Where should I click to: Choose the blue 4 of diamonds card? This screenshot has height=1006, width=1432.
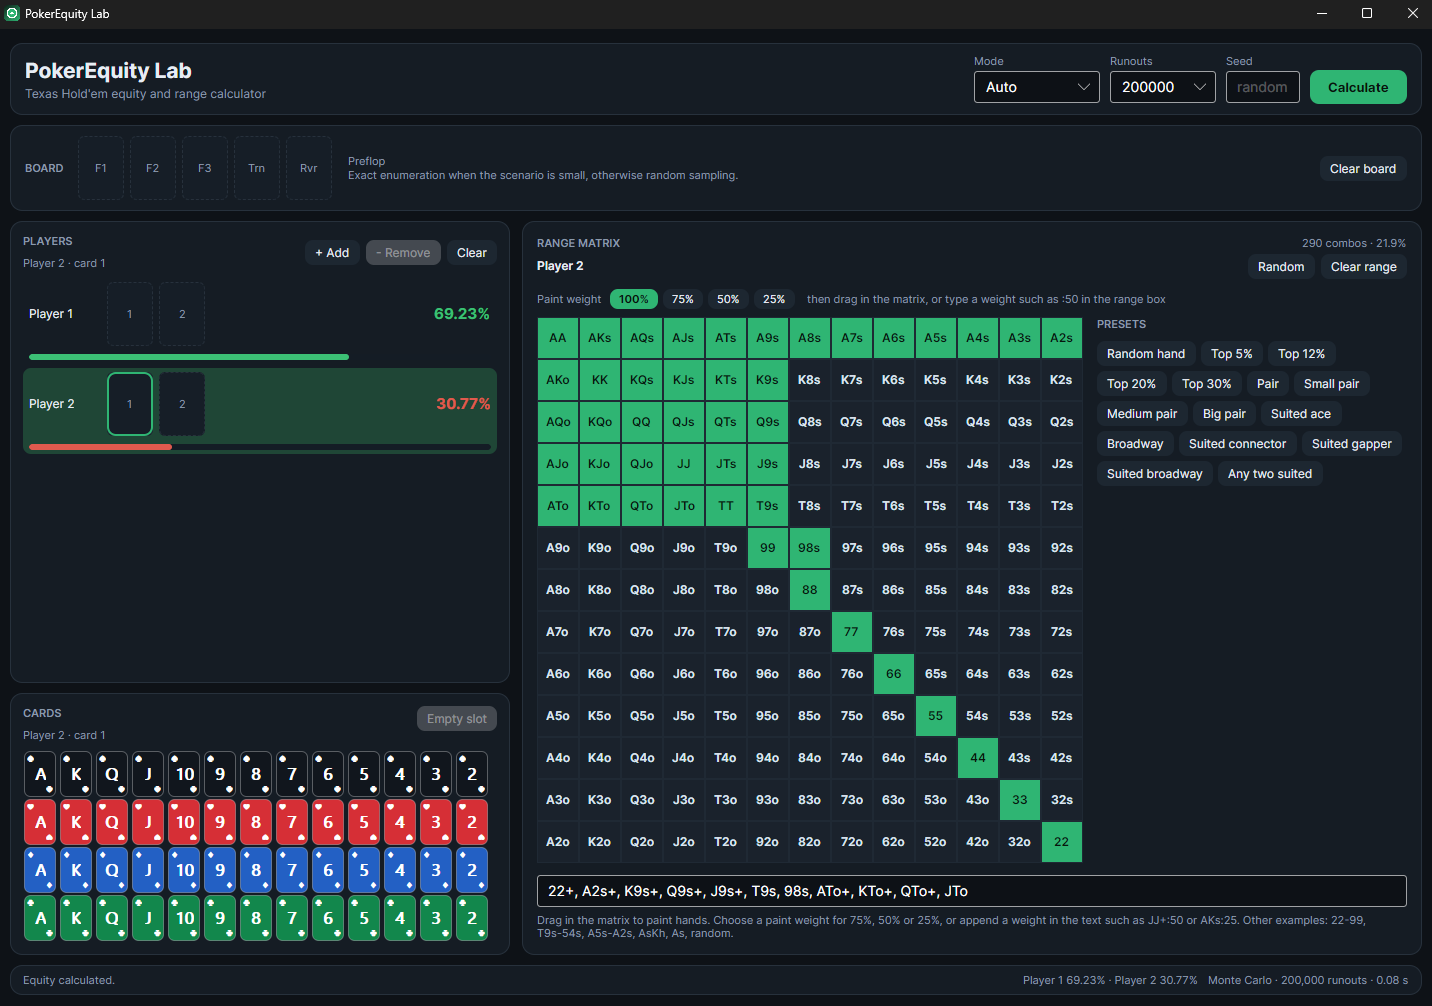tap(400, 870)
